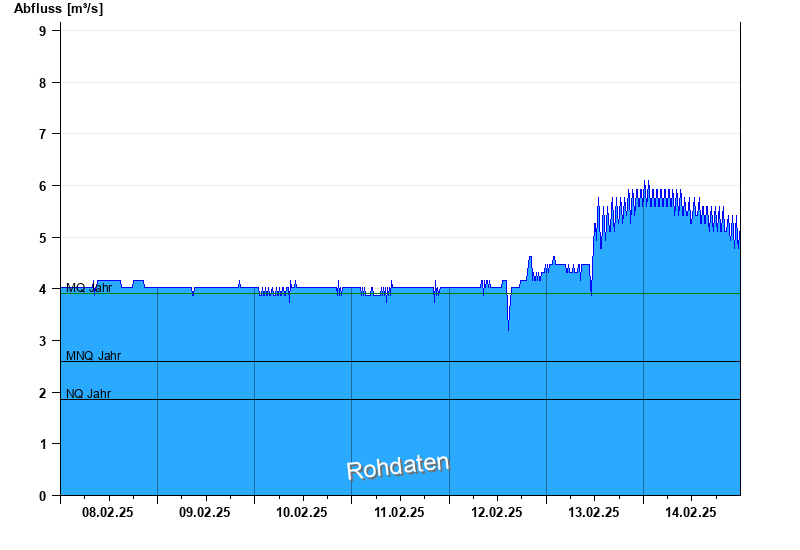This screenshot has width=800, height=550.
Task: Click the y-axis value 5
Action: click(x=42, y=238)
